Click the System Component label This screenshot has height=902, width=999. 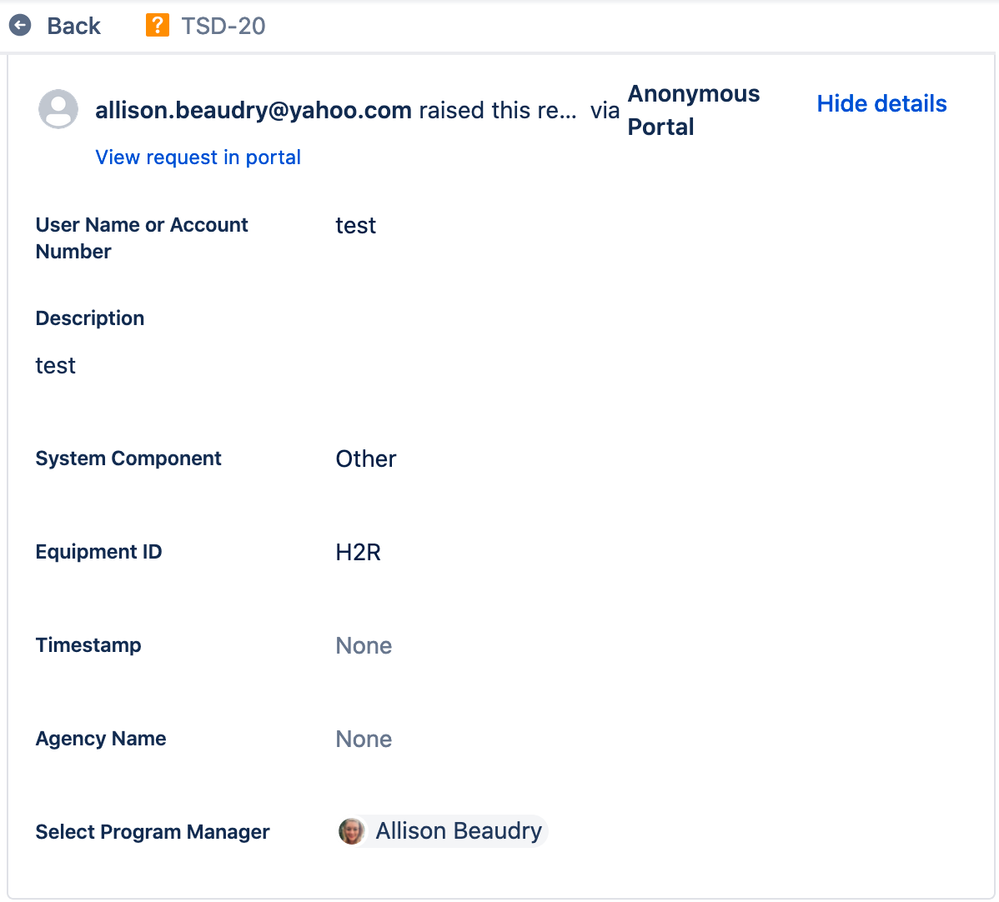point(128,458)
